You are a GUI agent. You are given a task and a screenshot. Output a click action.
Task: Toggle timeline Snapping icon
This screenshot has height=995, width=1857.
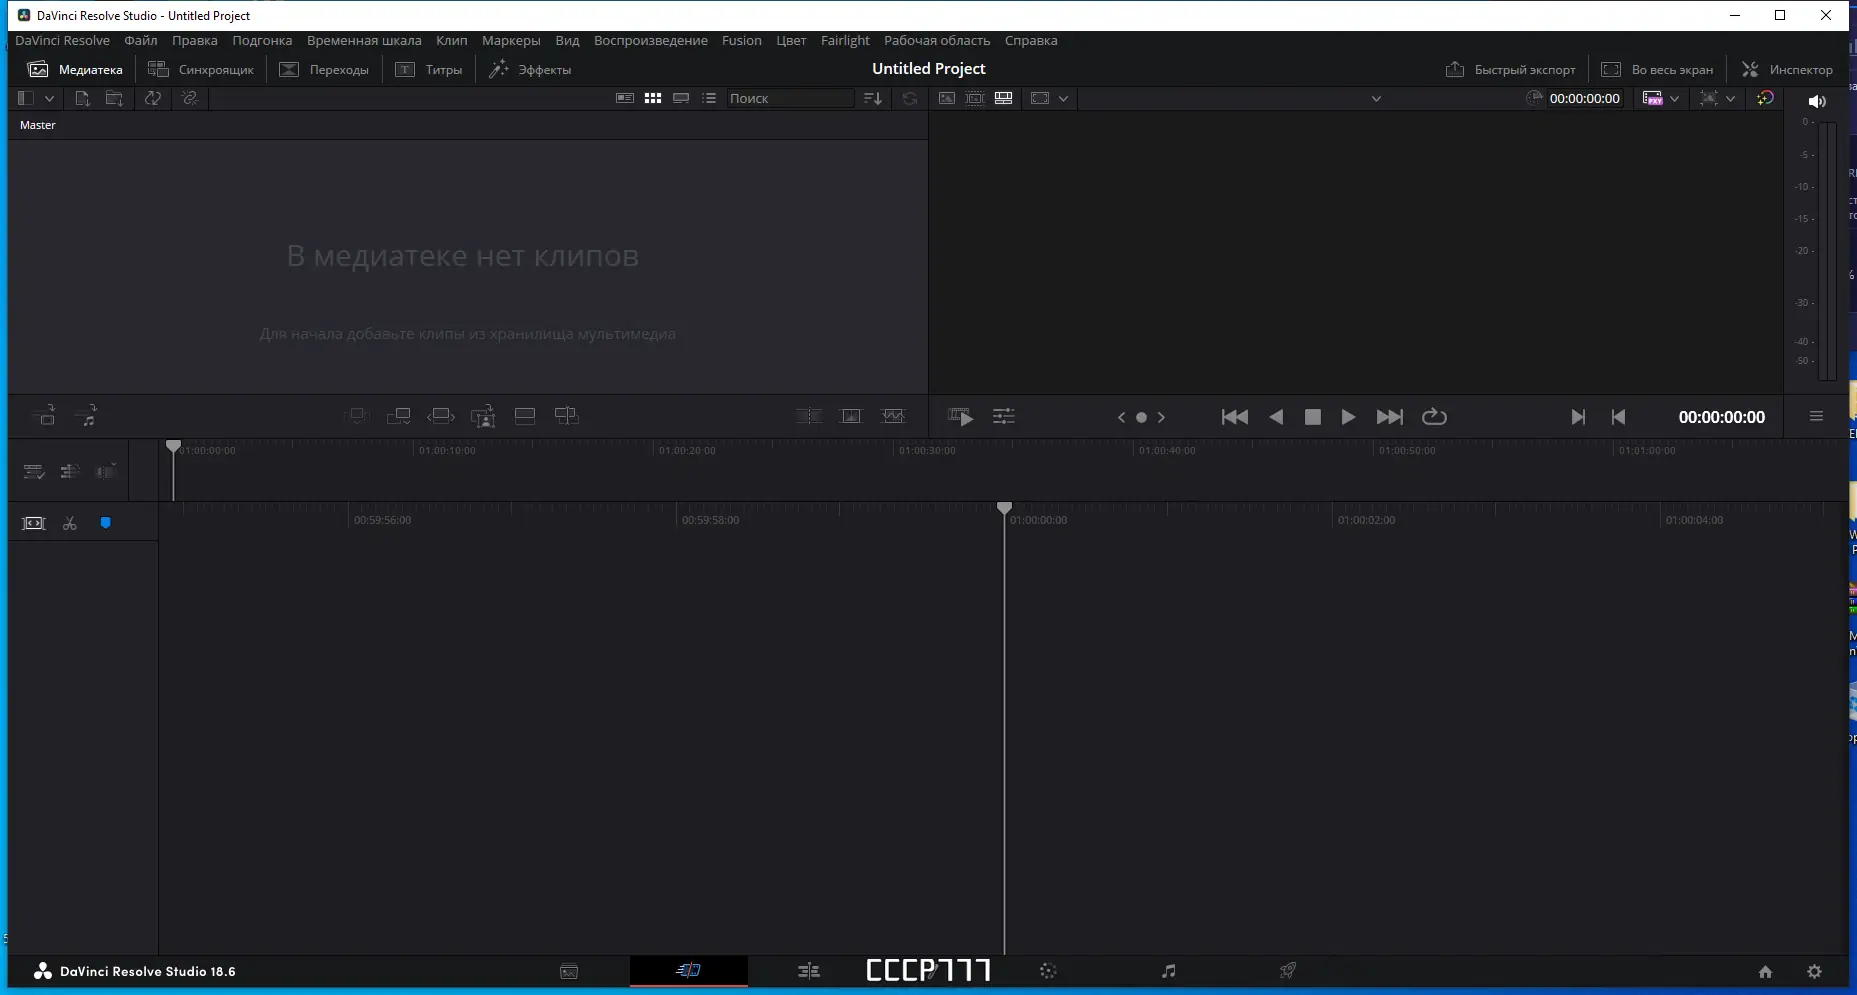click(x=34, y=524)
